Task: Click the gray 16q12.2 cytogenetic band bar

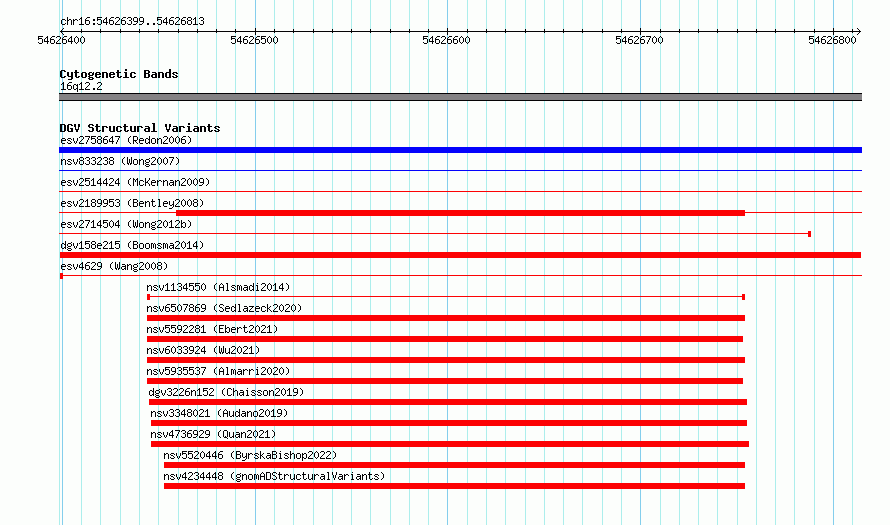Action: coord(460,97)
